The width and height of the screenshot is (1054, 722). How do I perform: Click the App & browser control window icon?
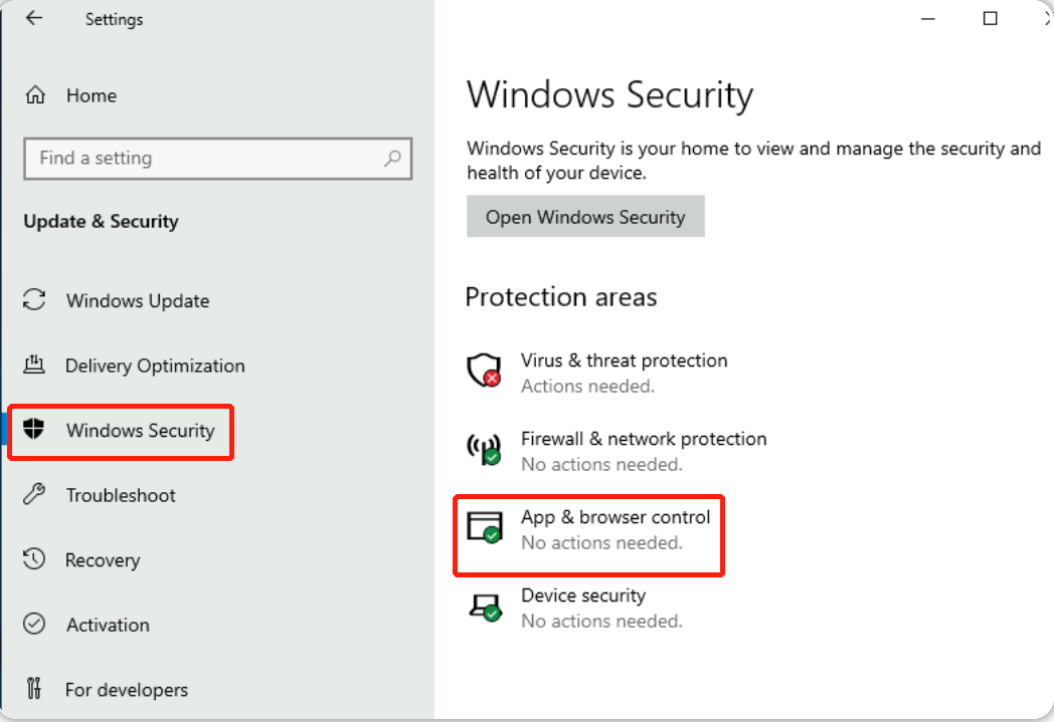485,527
